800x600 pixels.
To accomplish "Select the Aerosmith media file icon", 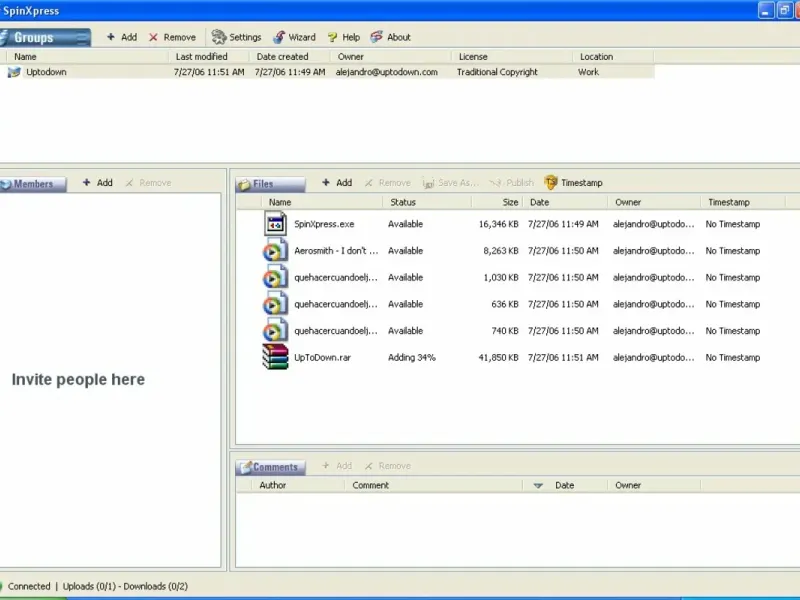I will coord(276,251).
